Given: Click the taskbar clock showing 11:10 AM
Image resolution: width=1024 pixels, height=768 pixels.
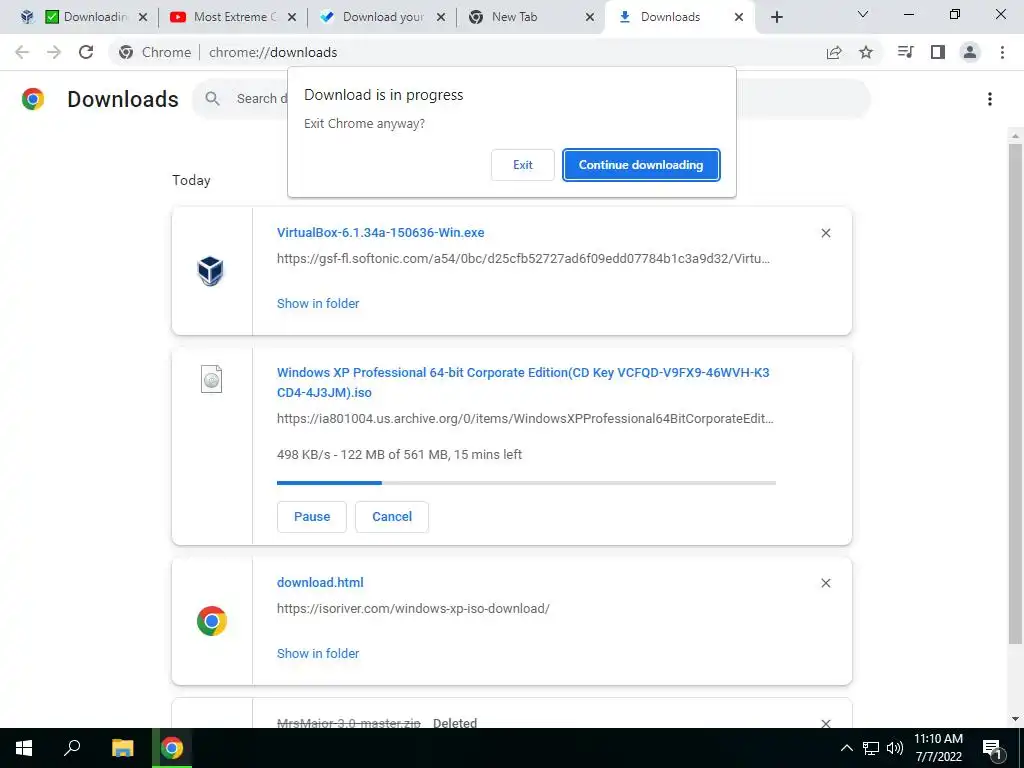Looking at the screenshot, I should pos(938,748).
